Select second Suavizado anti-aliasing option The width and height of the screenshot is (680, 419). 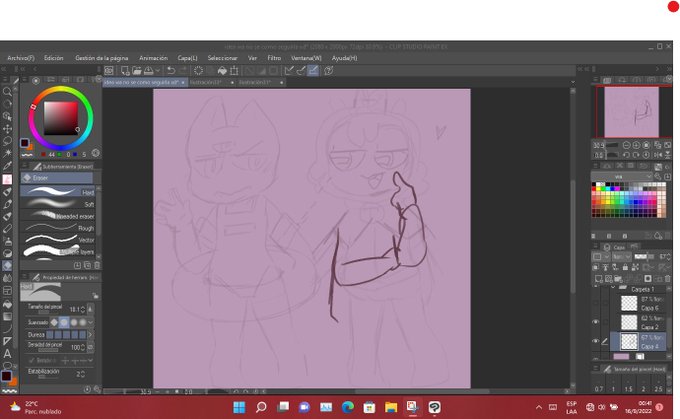point(64,322)
